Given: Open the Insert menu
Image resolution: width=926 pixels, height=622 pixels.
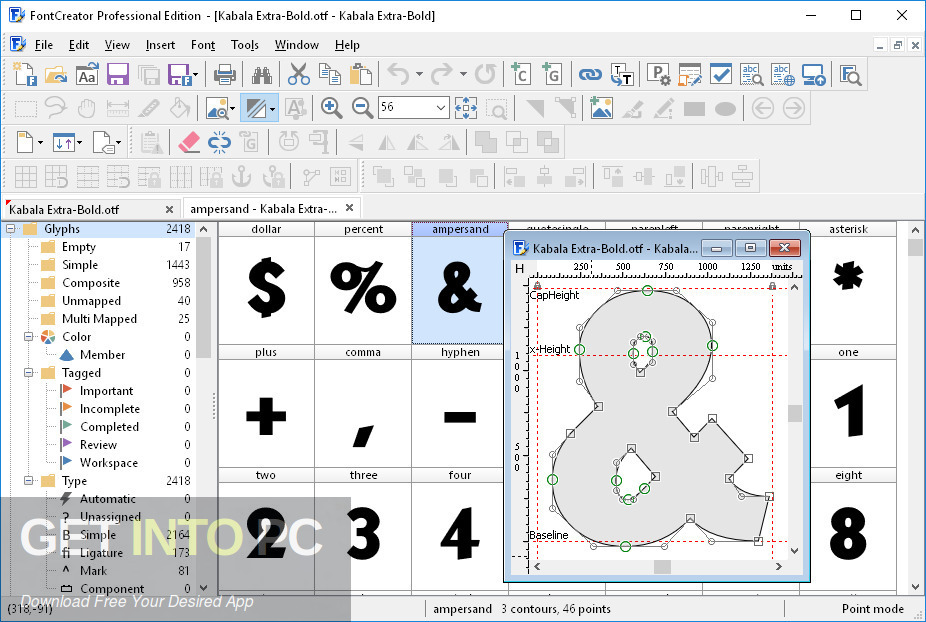Looking at the screenshot, I should coord(160,45).
